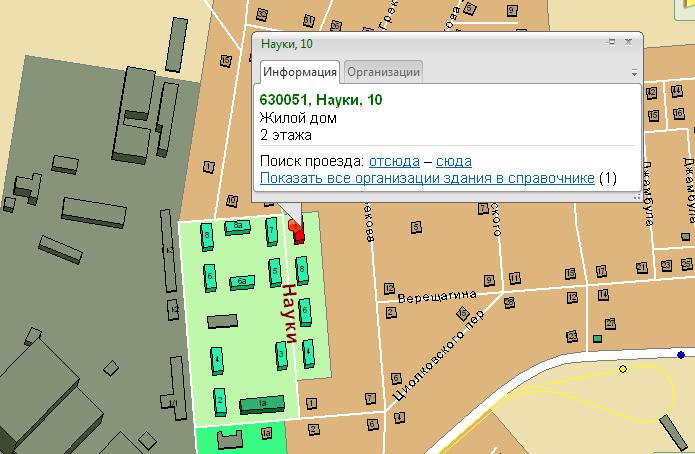Image resolution: width=695 pixels, height=454 pixels.
Task: Click the yellow route point on the map
Action: (623, 369)
